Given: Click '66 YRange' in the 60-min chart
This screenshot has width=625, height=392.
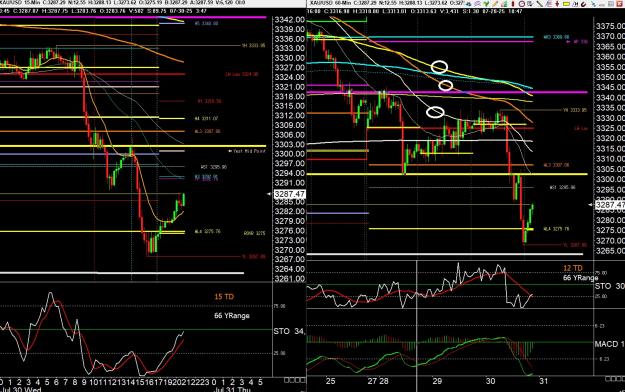Looking at the screenshot, I should [x=580, y=278].
